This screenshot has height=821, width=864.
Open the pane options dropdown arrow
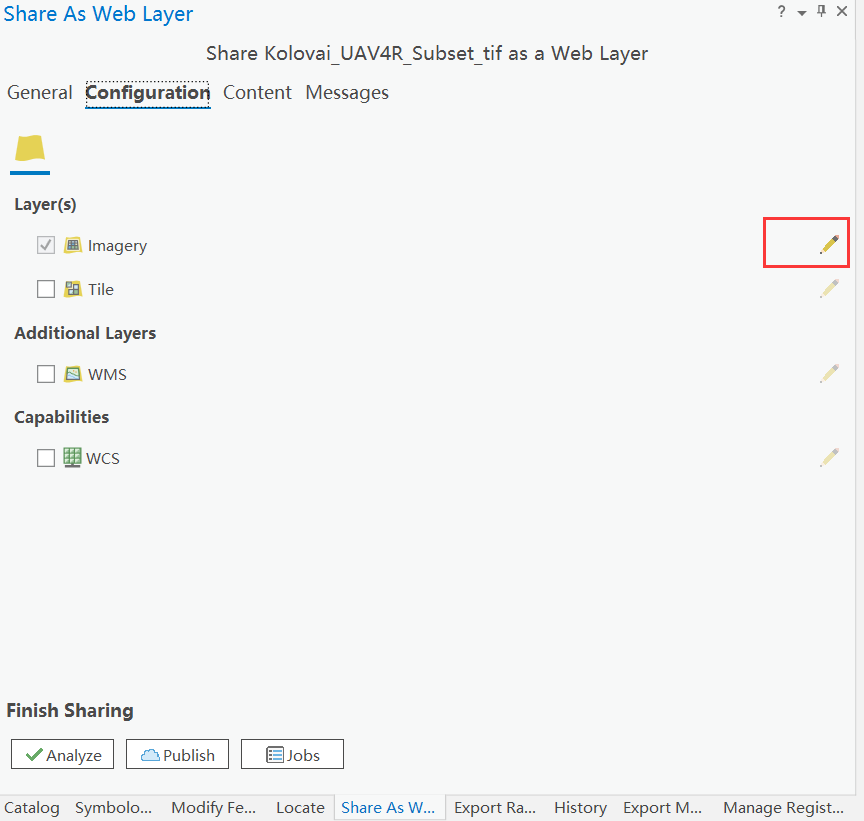pyautogui.click(x=800, y=11)
